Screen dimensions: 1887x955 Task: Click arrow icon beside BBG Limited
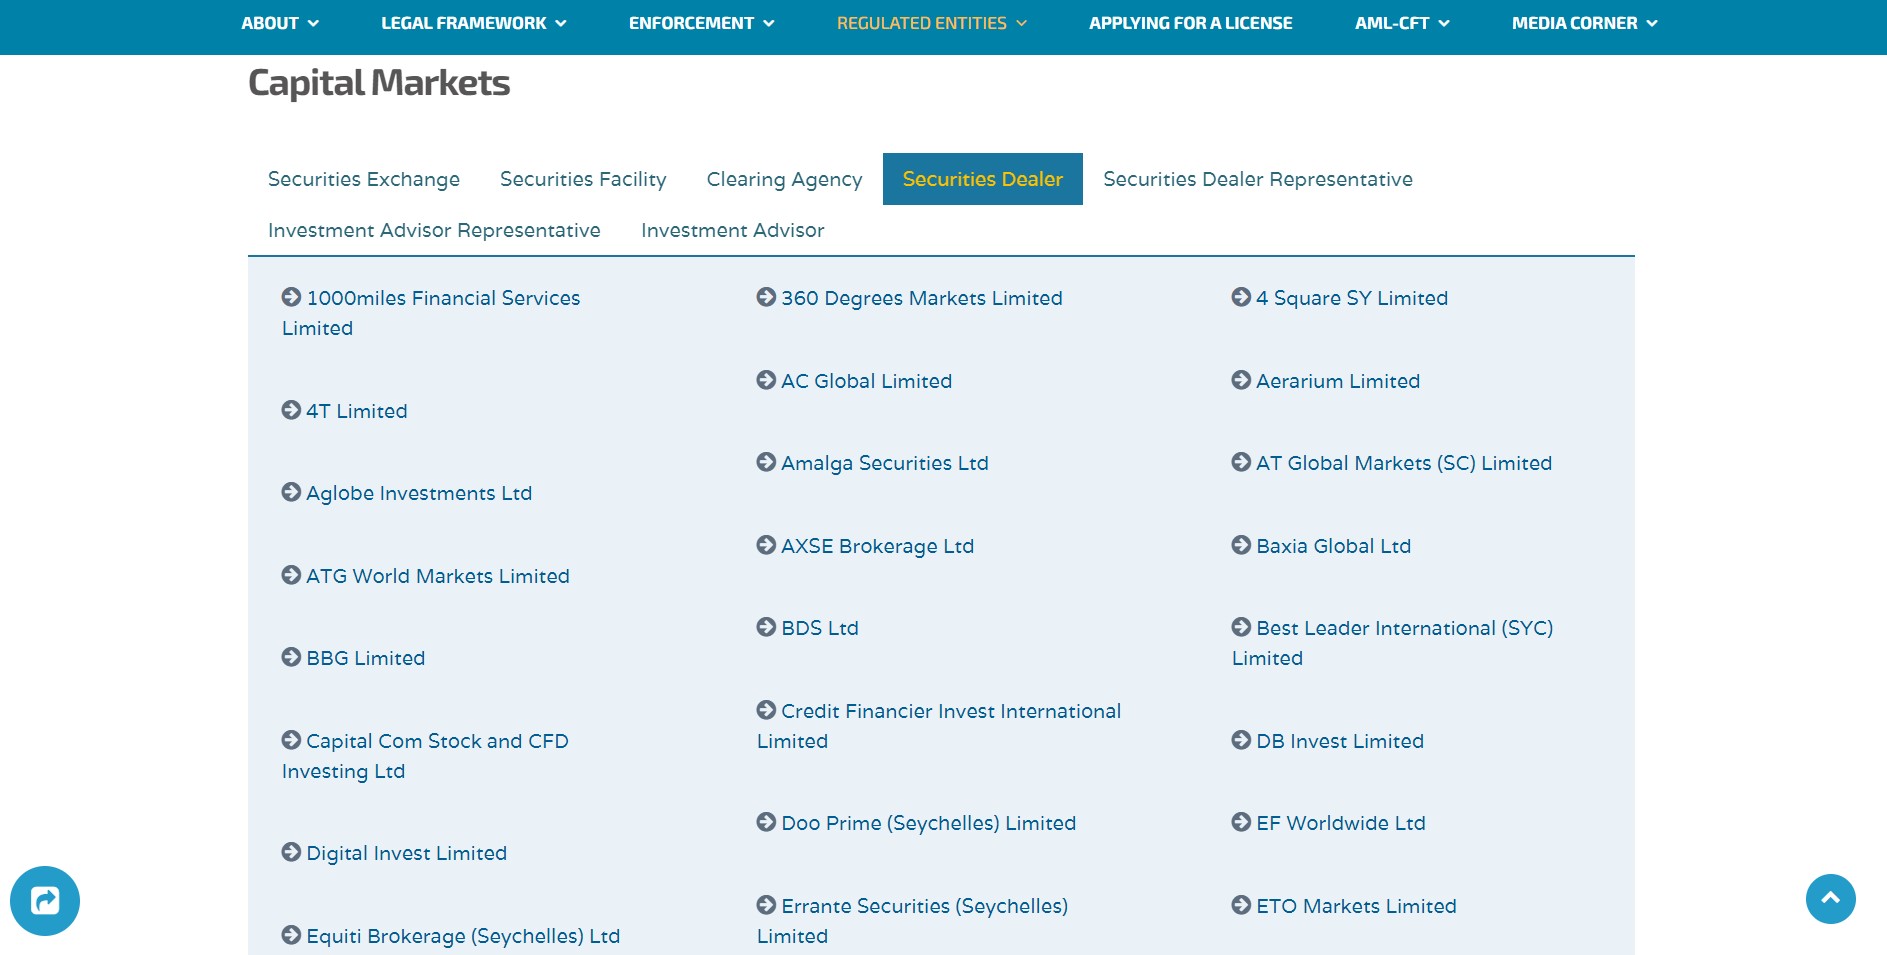(x=291, y=657)
